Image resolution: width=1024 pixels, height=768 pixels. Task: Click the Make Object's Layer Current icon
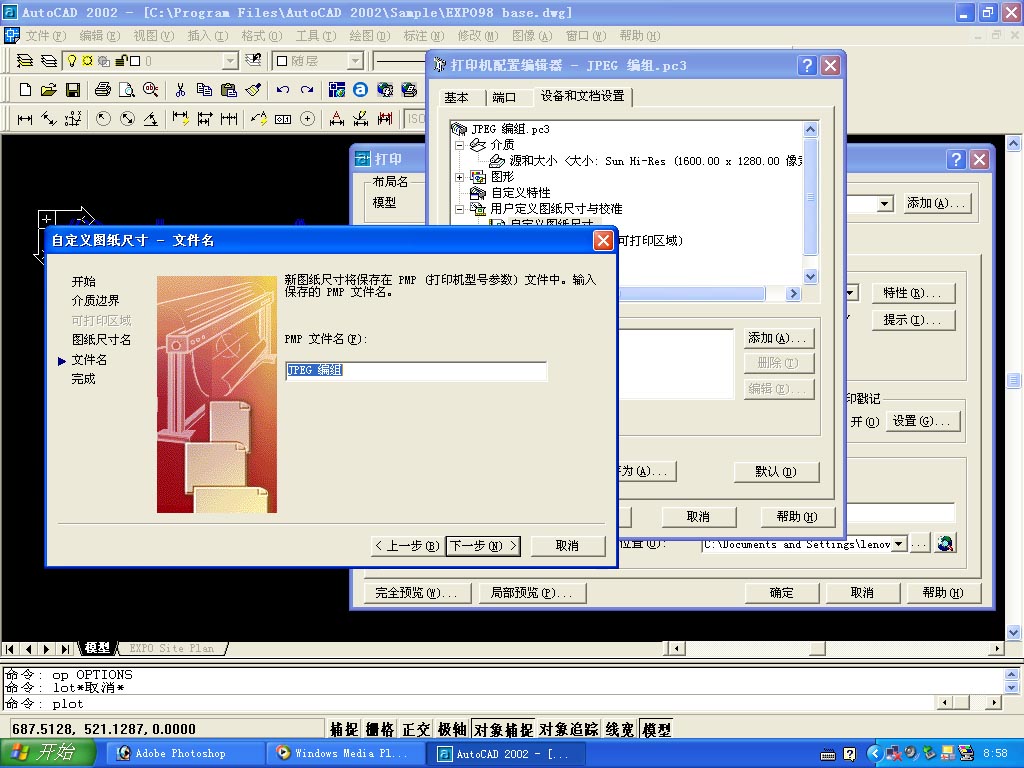pyautogui.click(x=25, y=61)
